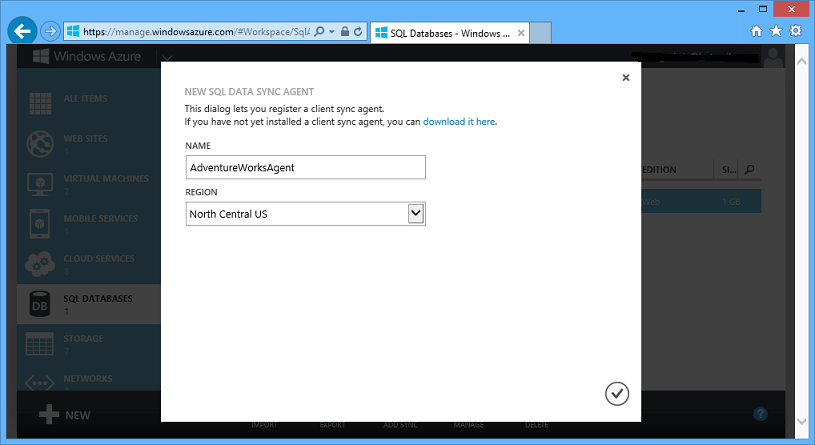Refresh the page using address bar icon
815x445 pixels.
(358, 32)
